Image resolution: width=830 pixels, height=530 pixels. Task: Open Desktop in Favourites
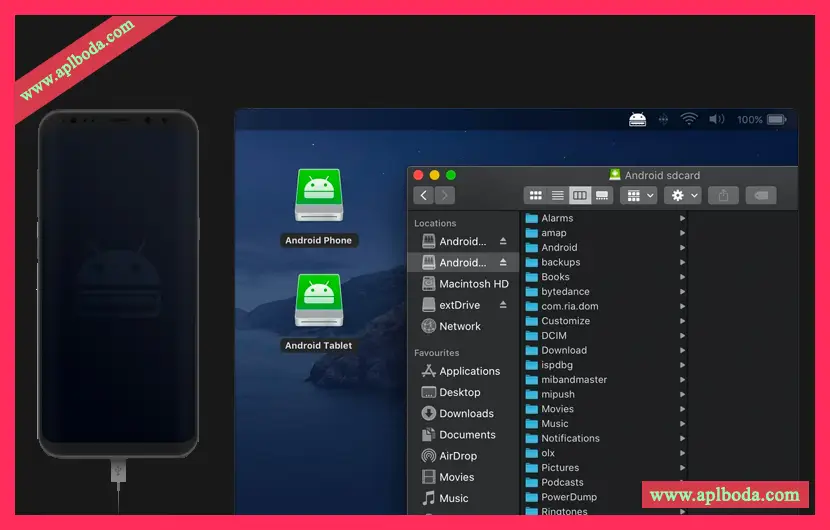(x=463, y=392)
